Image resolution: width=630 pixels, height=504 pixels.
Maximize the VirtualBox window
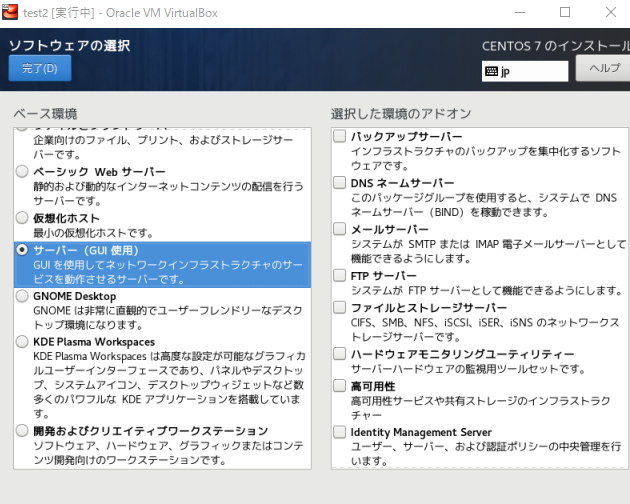[565, 12]
